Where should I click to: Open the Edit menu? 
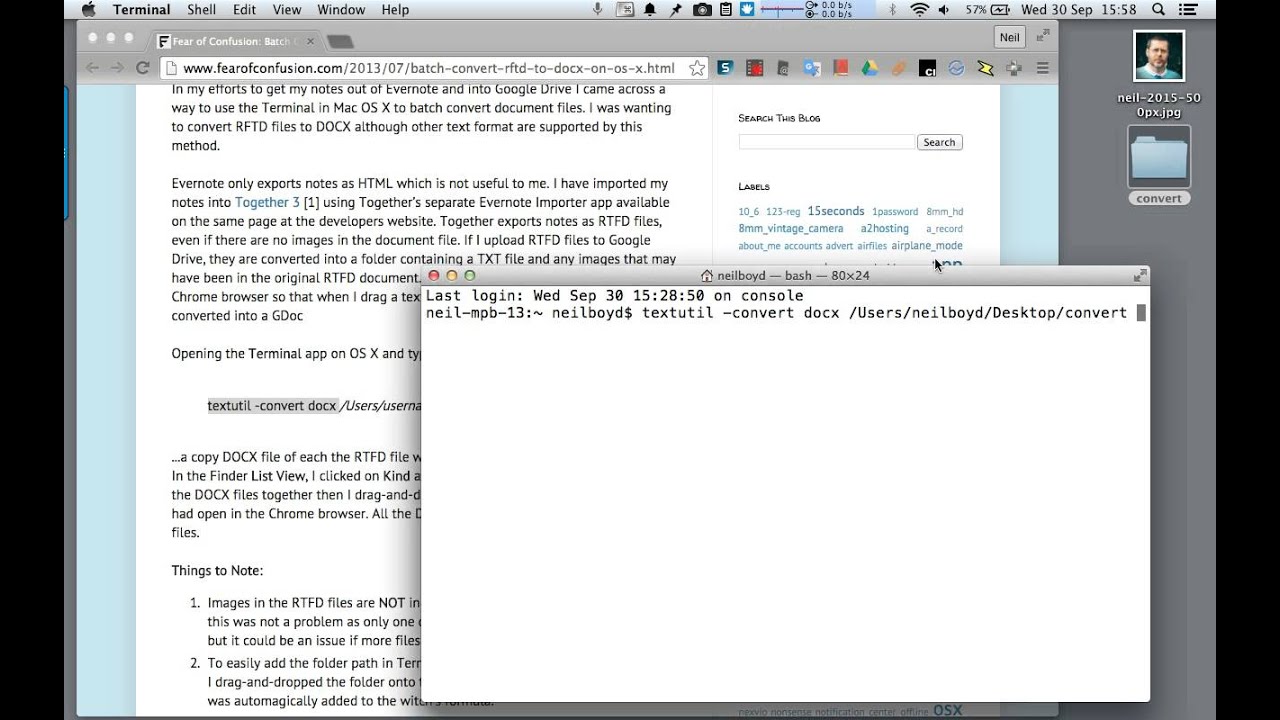pyautogui.click(x=244, y=10)
